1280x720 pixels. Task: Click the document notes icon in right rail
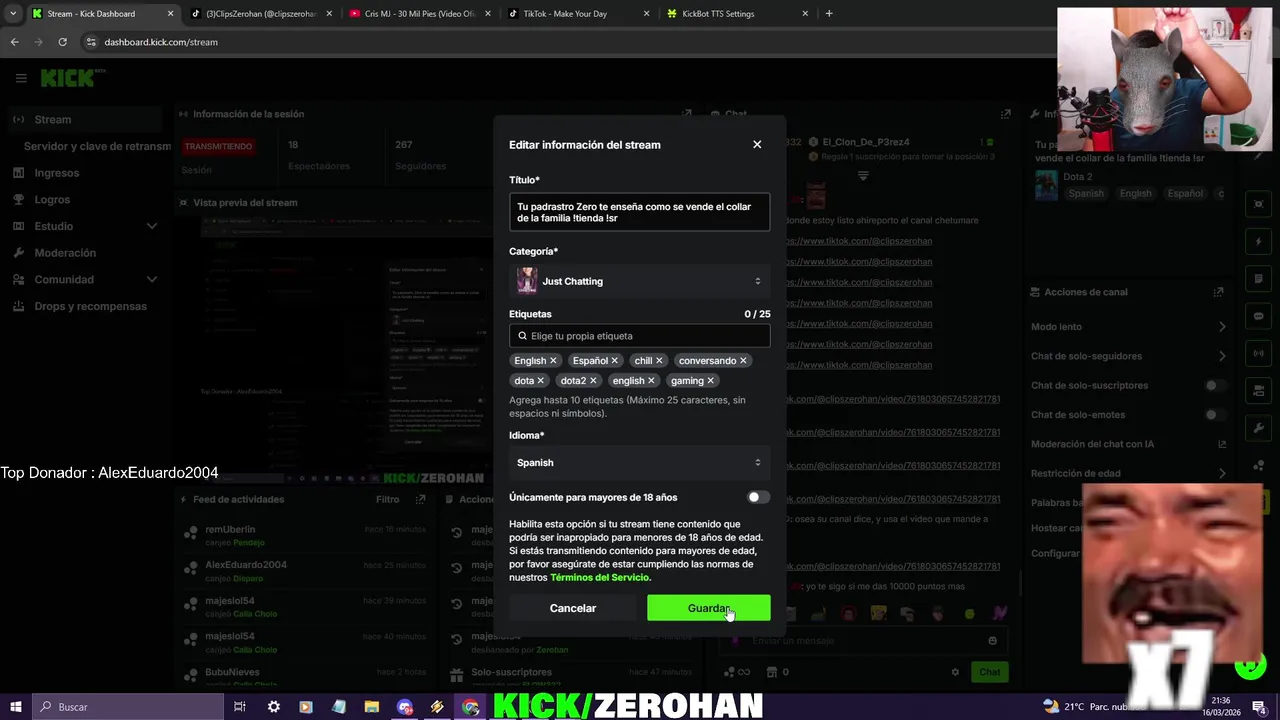point(1259,279)
